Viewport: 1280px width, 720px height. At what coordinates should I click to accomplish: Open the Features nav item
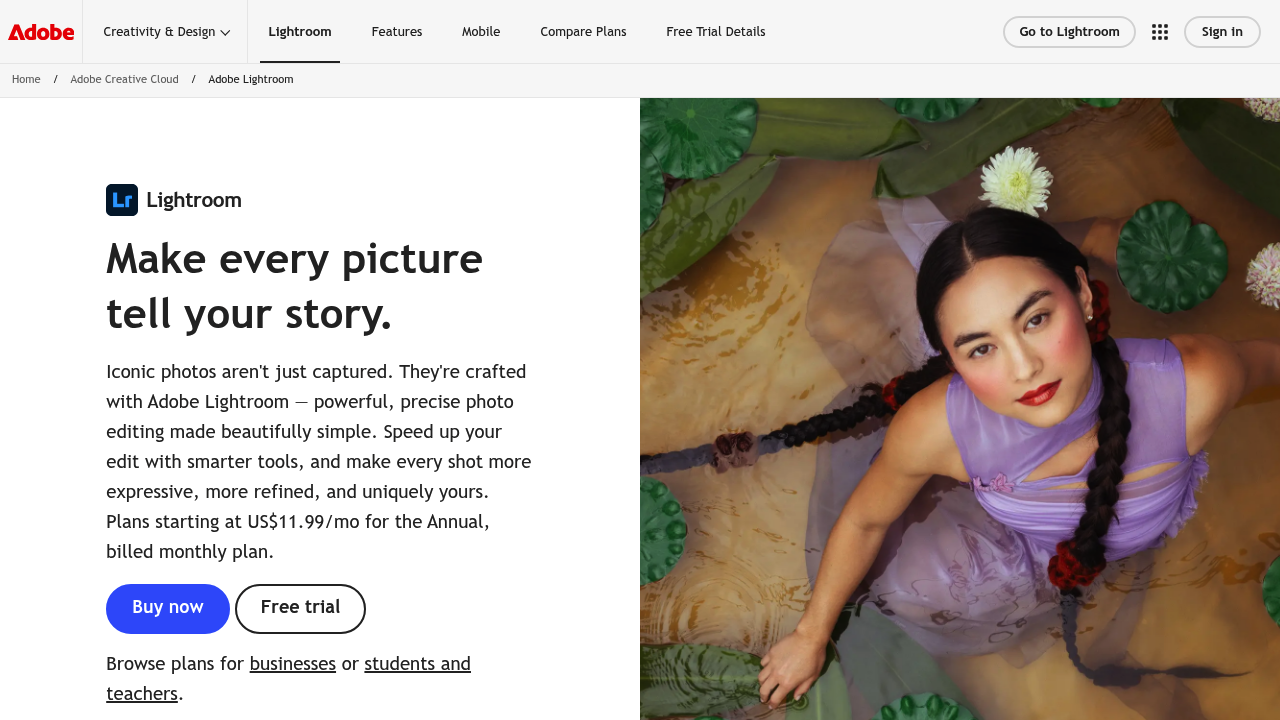pyautogui.click(x=397, y=32)
